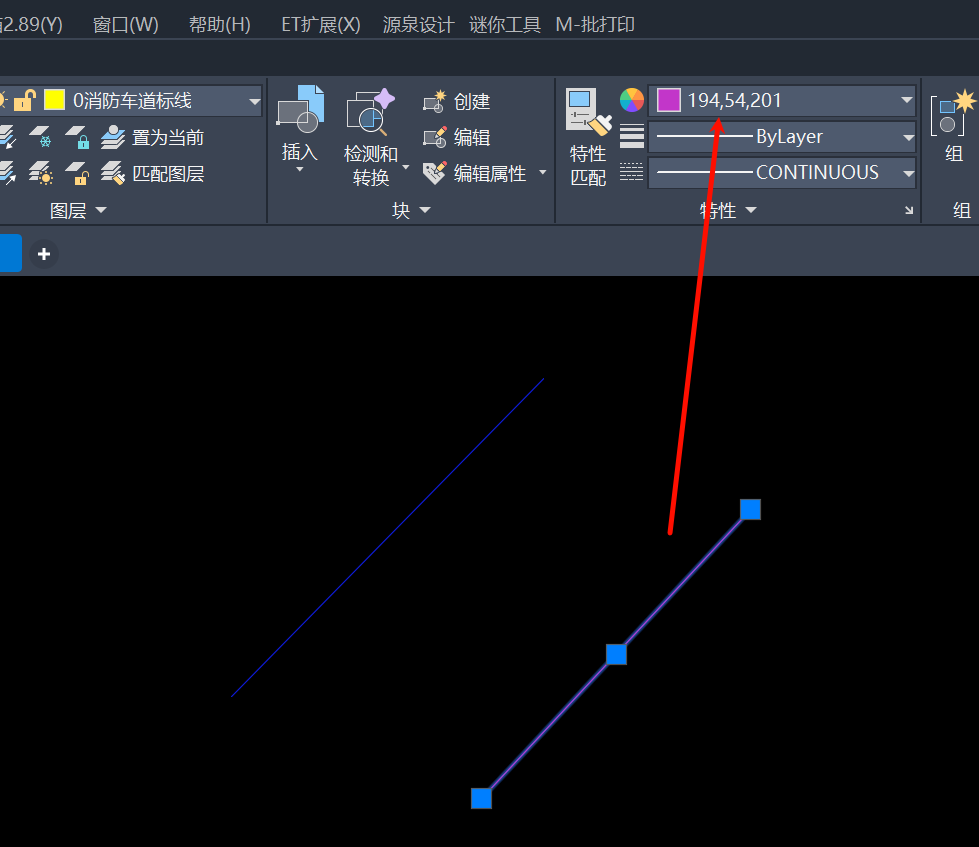Click the layer unlock icon with open padlock

click(77, 173)
